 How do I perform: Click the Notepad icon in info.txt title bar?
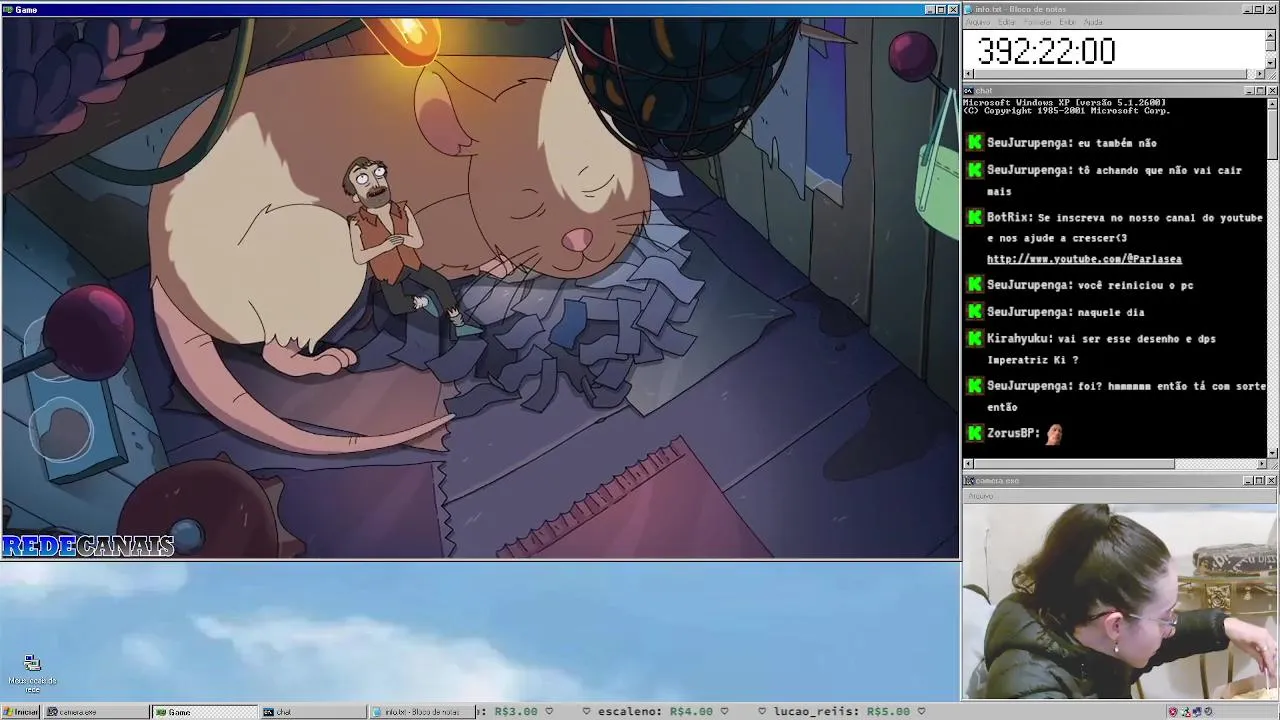[968, 9]
